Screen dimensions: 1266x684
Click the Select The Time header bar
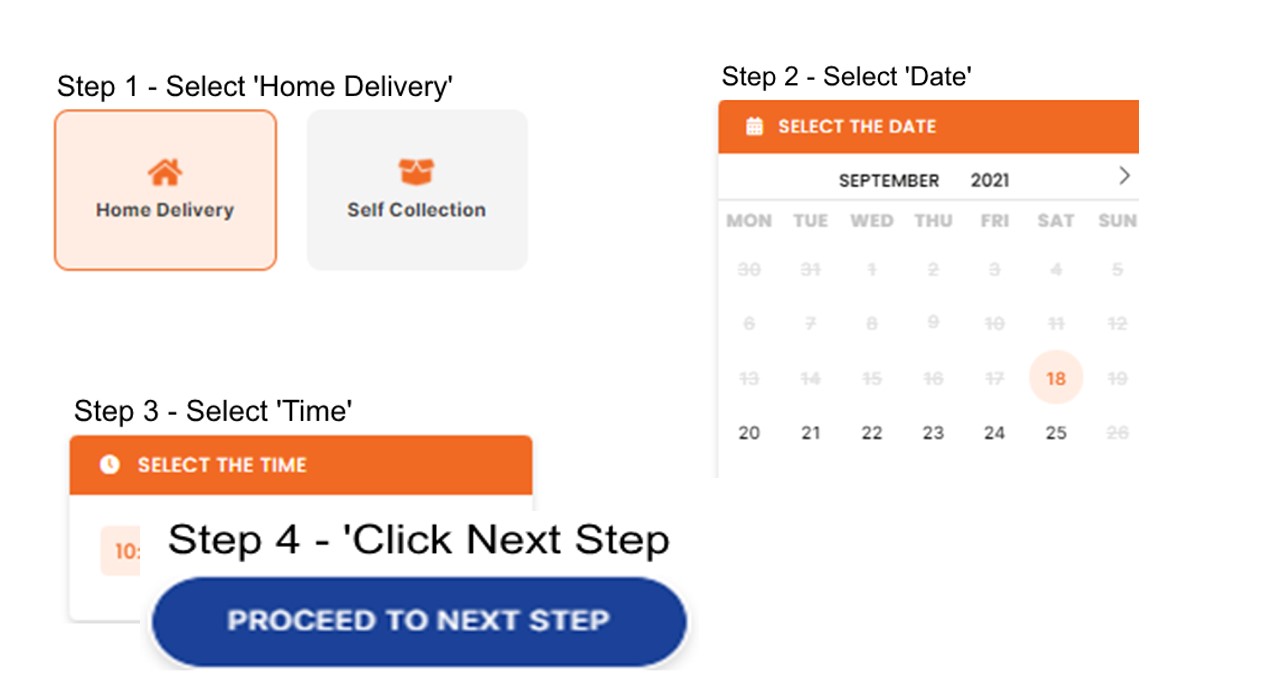pyautogui.click(x=301, y=465)
